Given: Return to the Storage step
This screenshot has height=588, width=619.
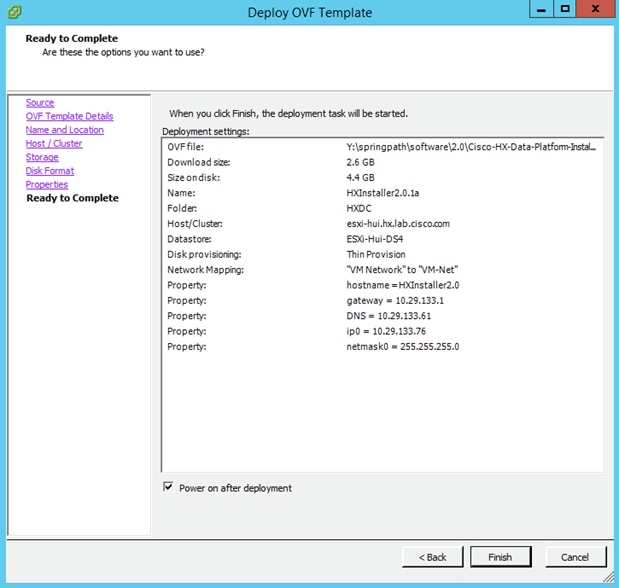Looking at the screenshot, I should (42, 157).
